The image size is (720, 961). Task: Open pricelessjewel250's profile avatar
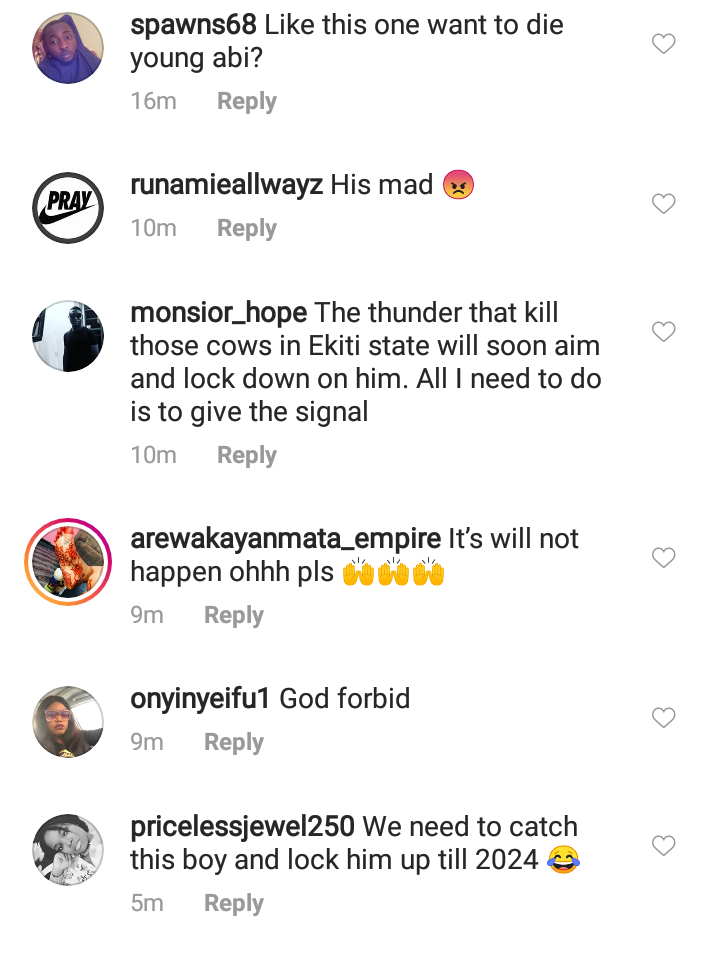(x=68, y=850)
